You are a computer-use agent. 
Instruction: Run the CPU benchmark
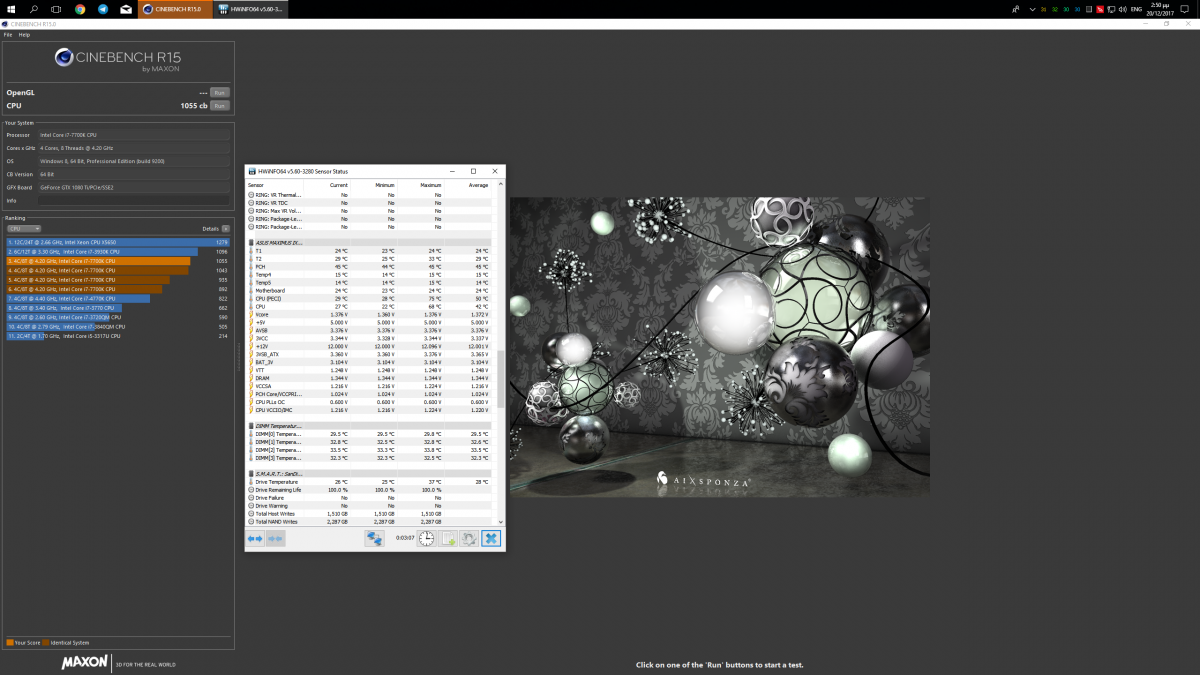point(219,105)
